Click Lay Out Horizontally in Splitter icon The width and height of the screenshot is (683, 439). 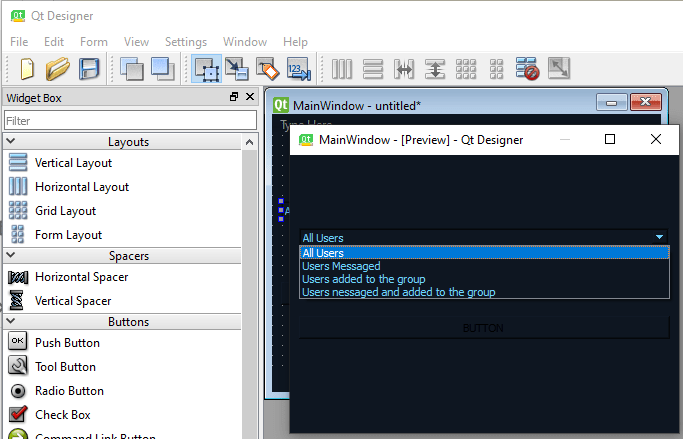click(404, 69)
